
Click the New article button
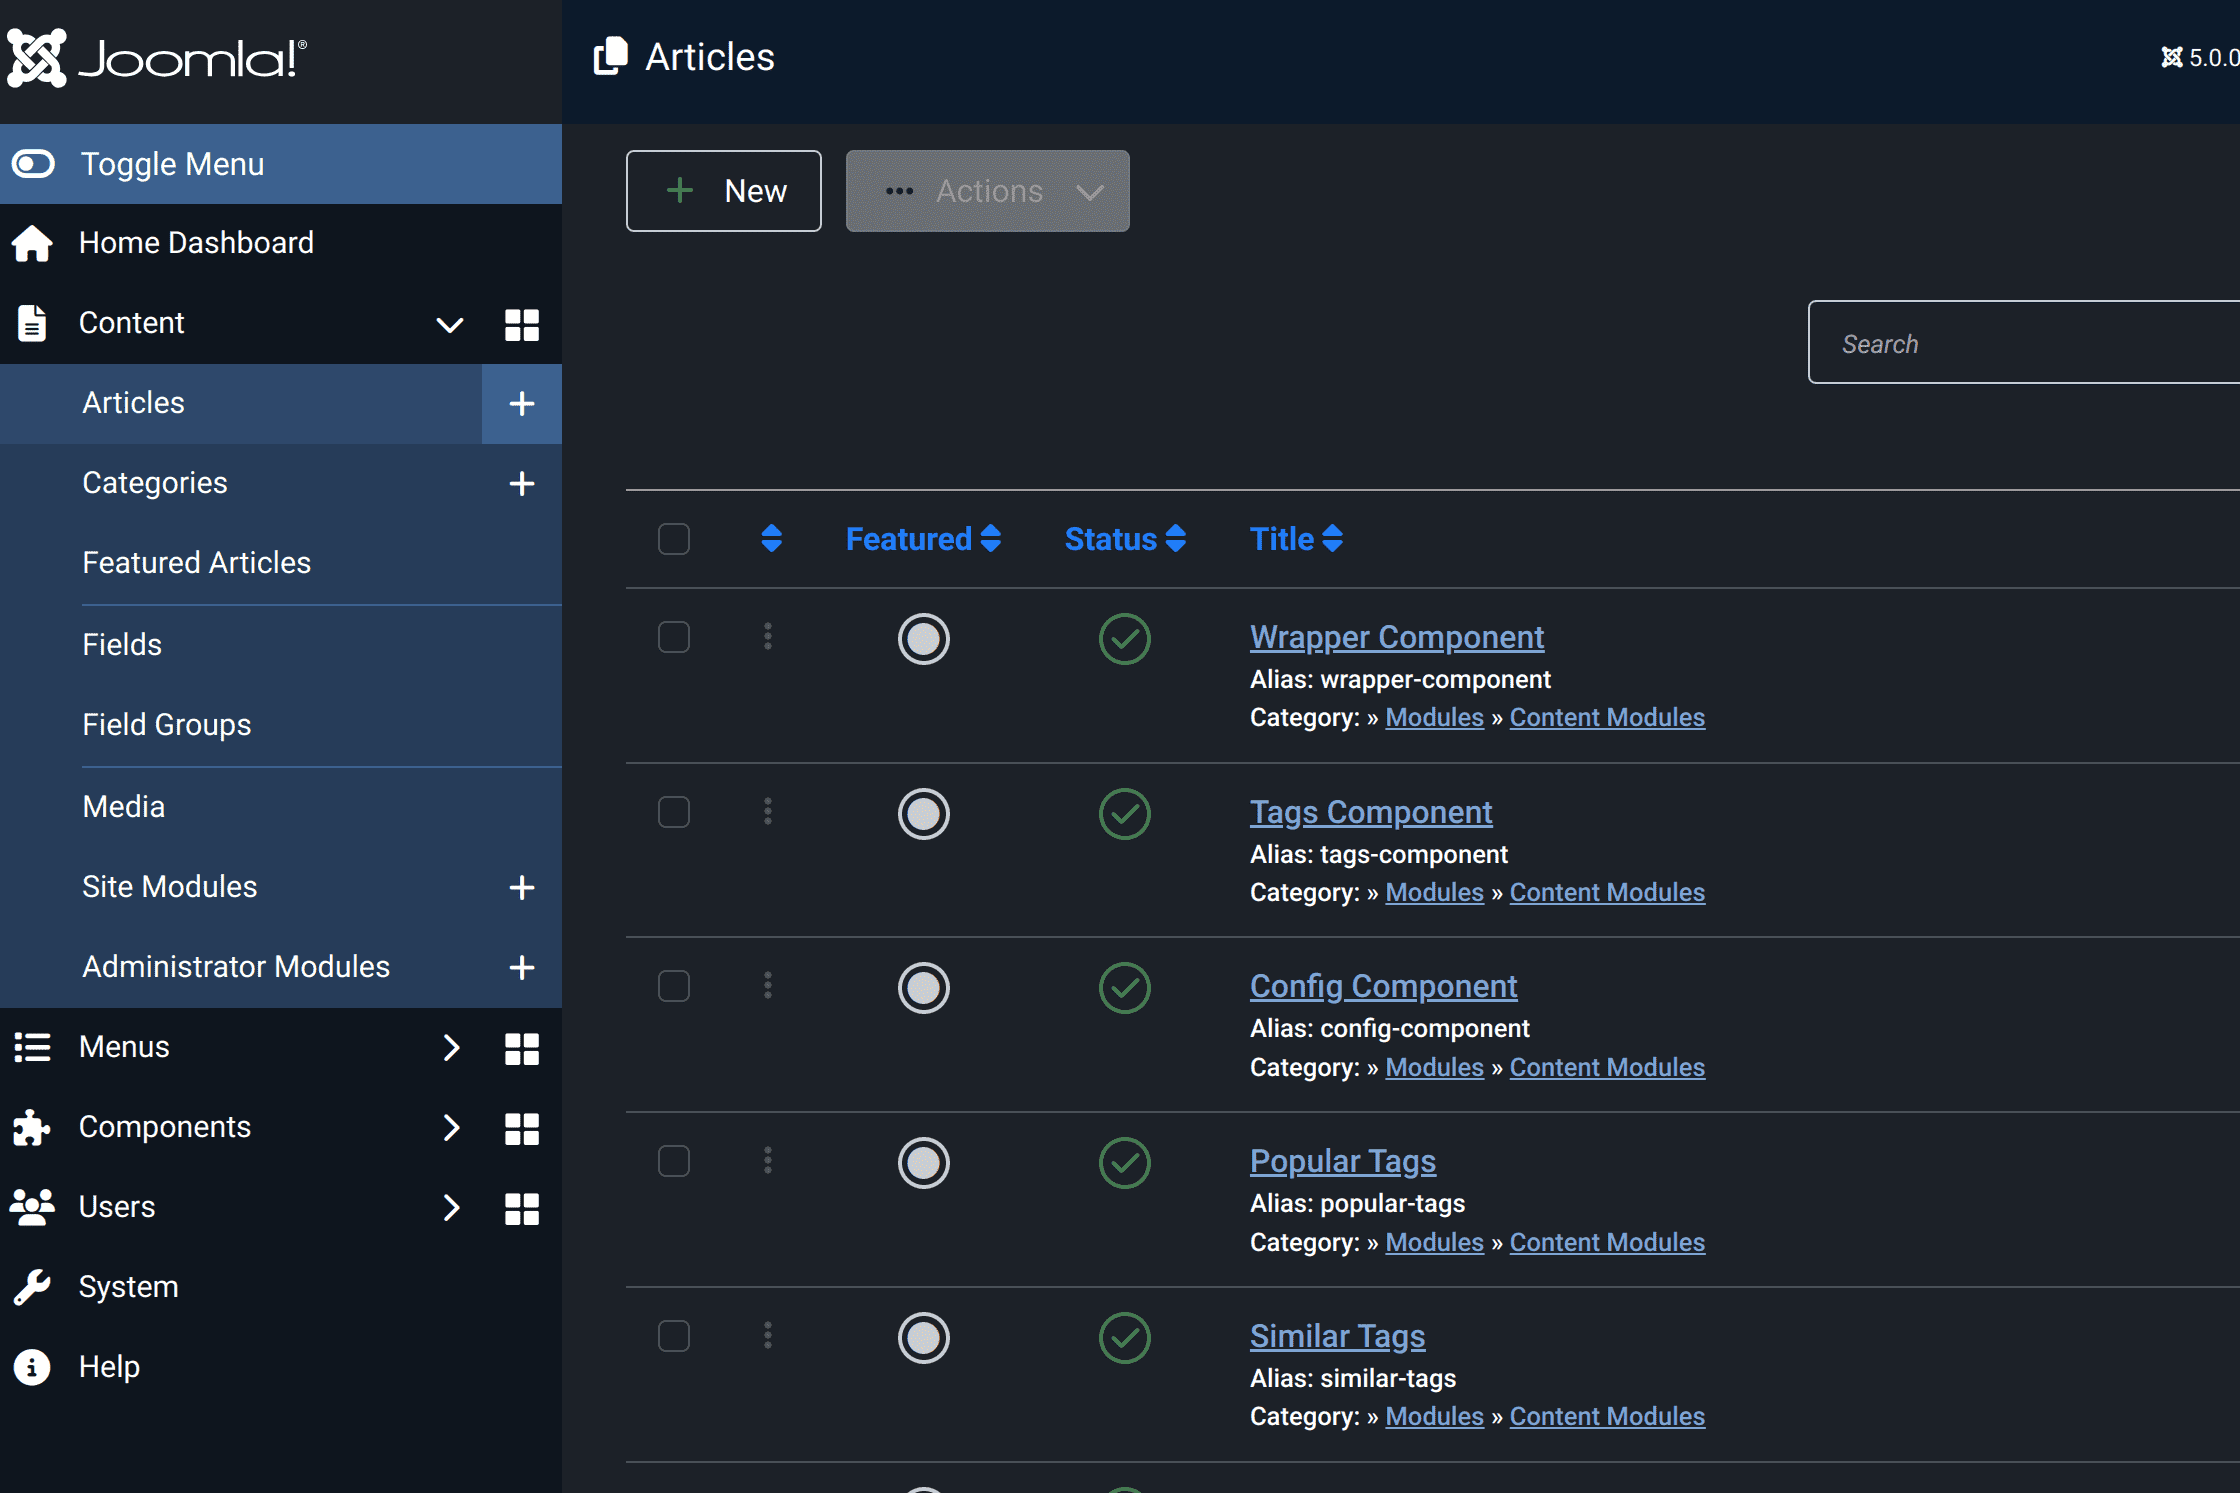click(724, 191)
